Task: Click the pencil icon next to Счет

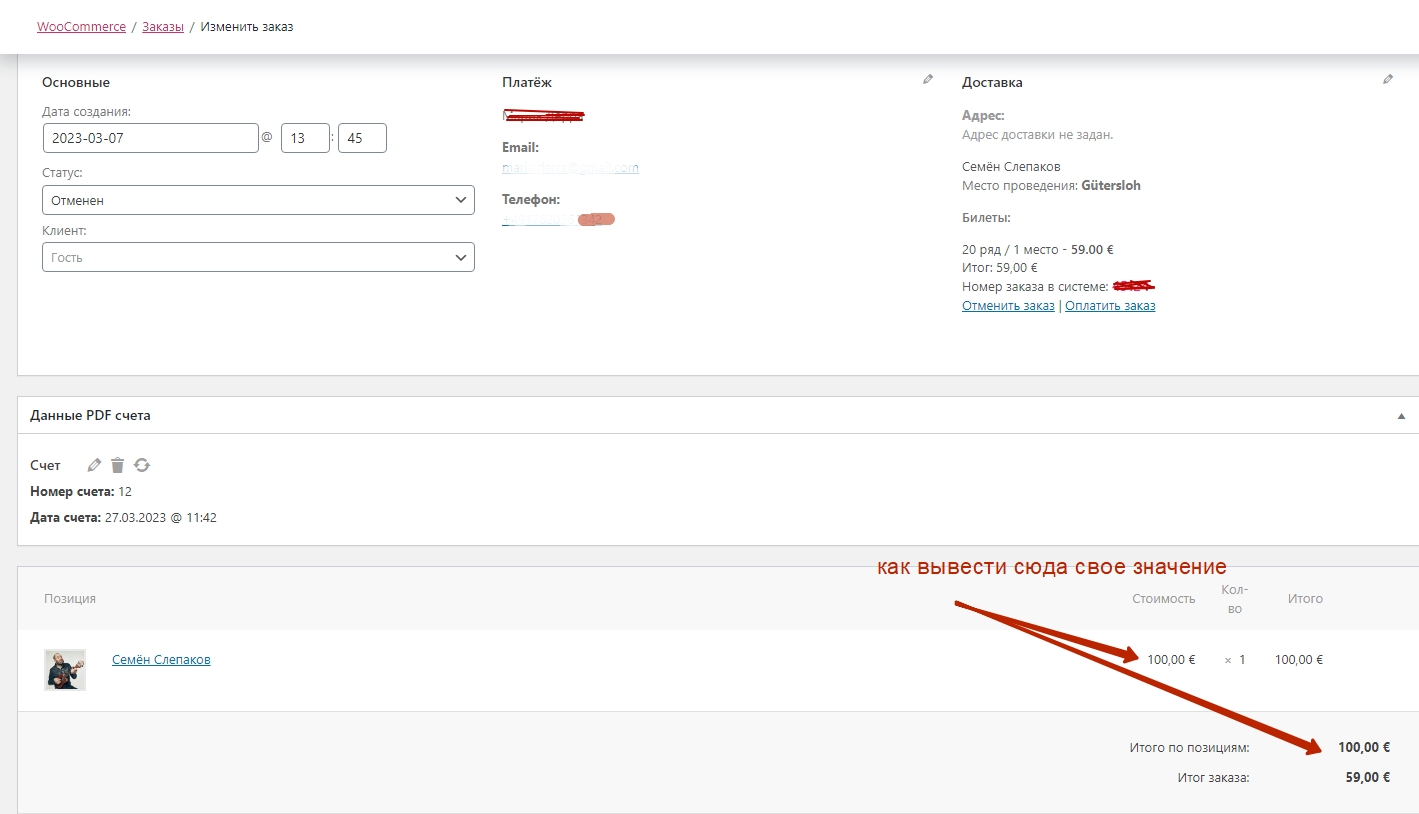Action: (95, 465)
